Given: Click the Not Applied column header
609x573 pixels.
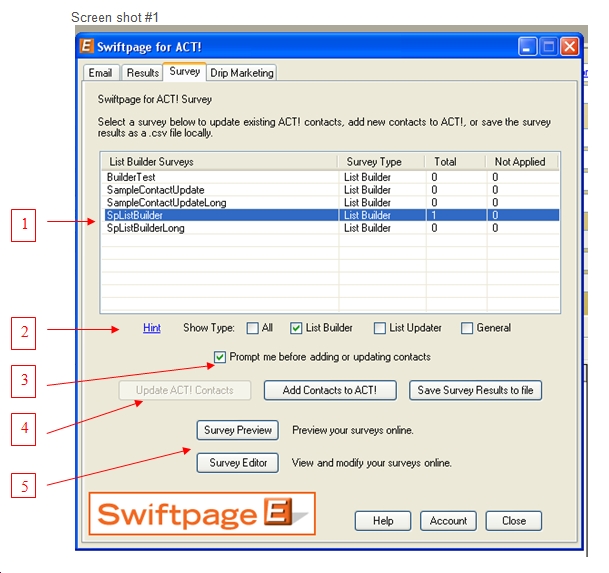Looking at the screenshot, I should [x=522, y=162].
